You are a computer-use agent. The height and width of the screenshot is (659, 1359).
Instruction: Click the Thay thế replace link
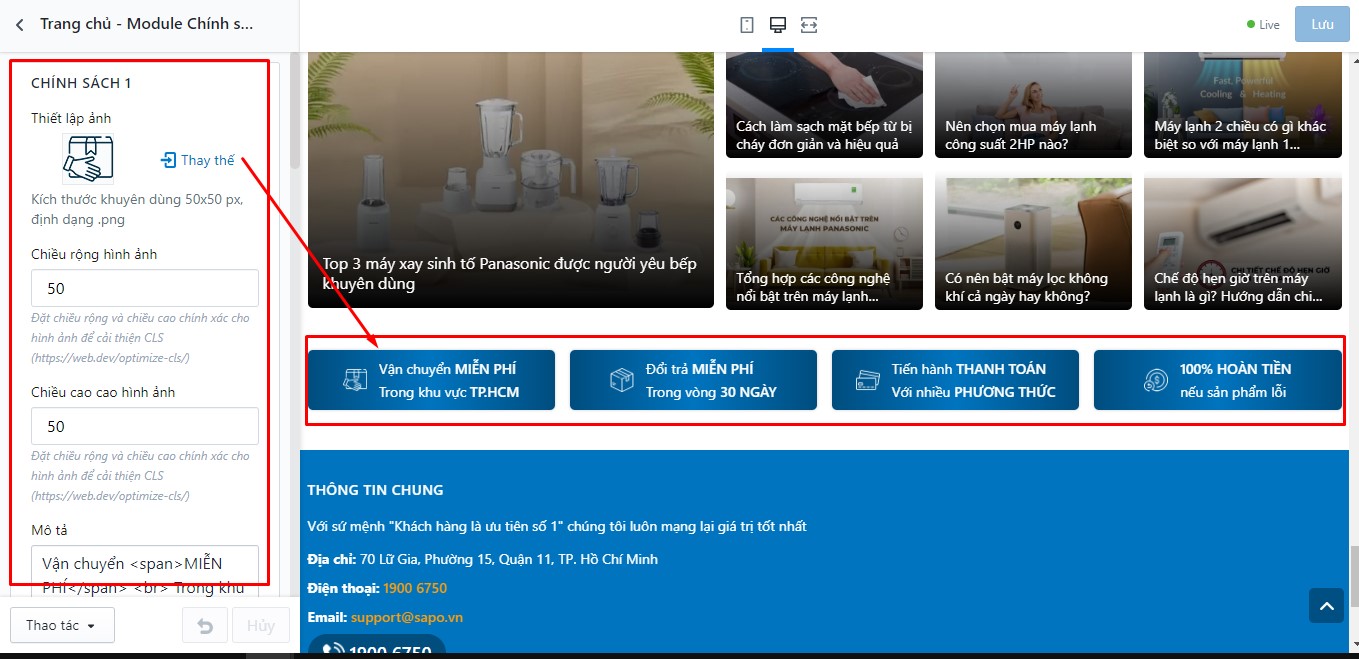[198, 160]
